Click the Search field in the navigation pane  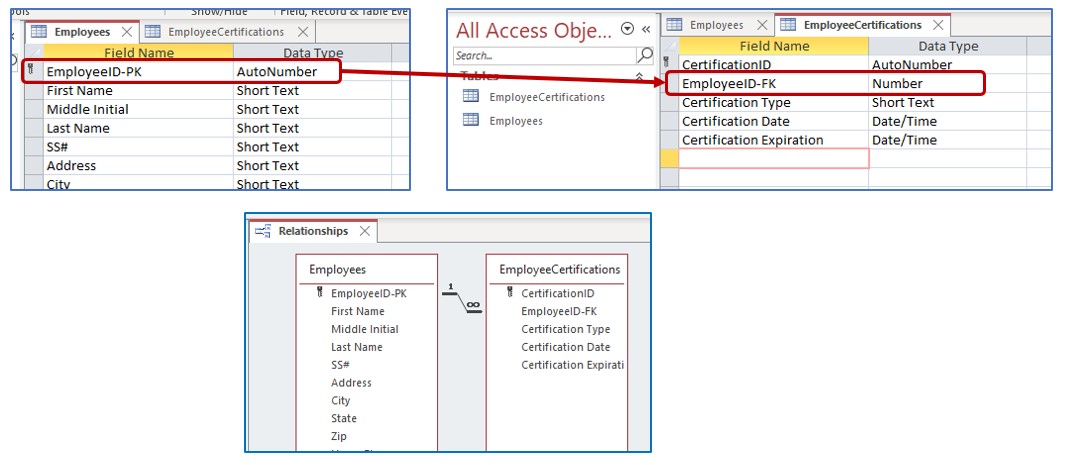[543, 55]
